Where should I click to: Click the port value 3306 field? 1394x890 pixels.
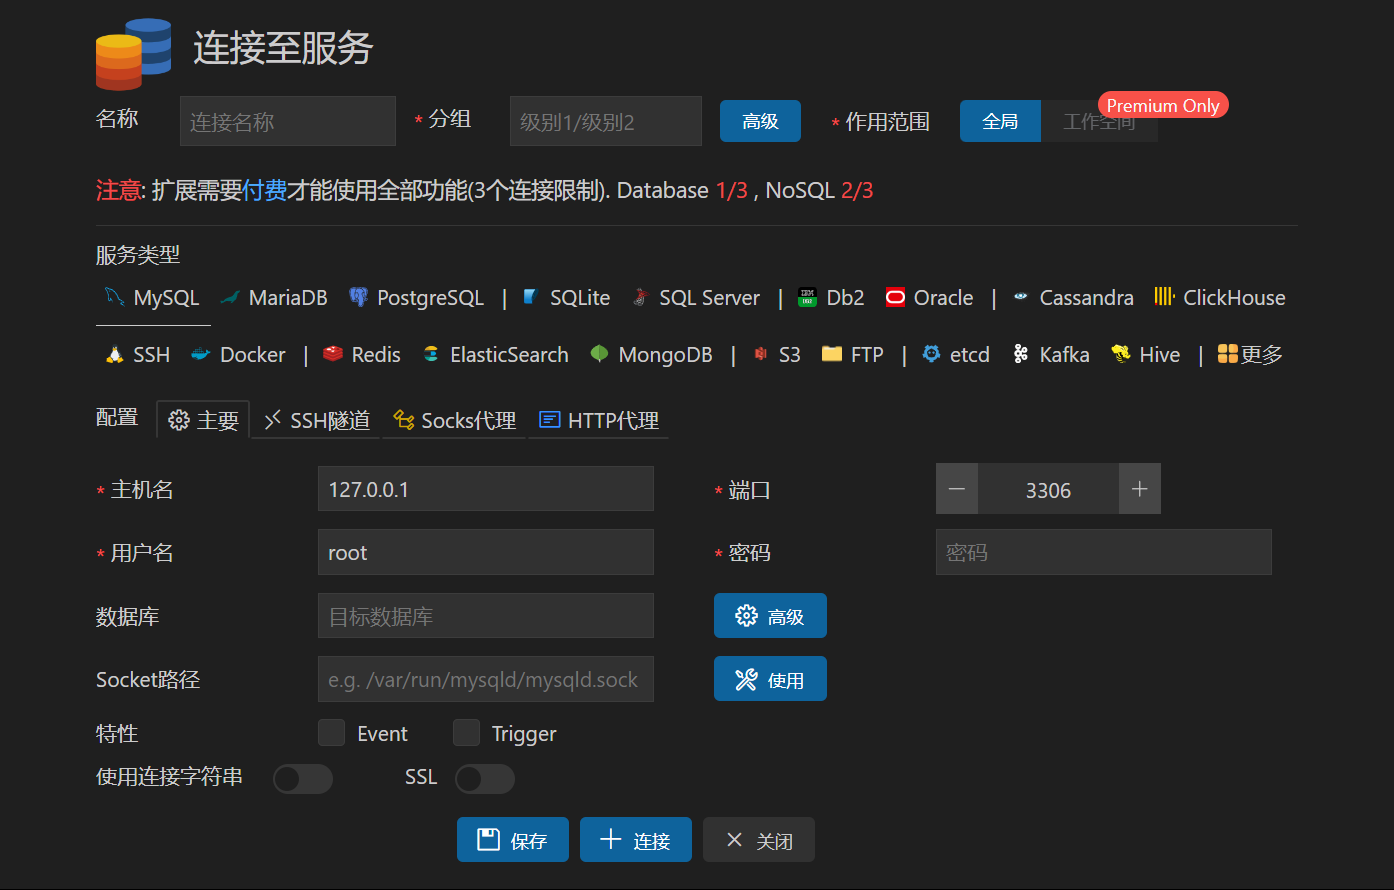[1048, 489]
